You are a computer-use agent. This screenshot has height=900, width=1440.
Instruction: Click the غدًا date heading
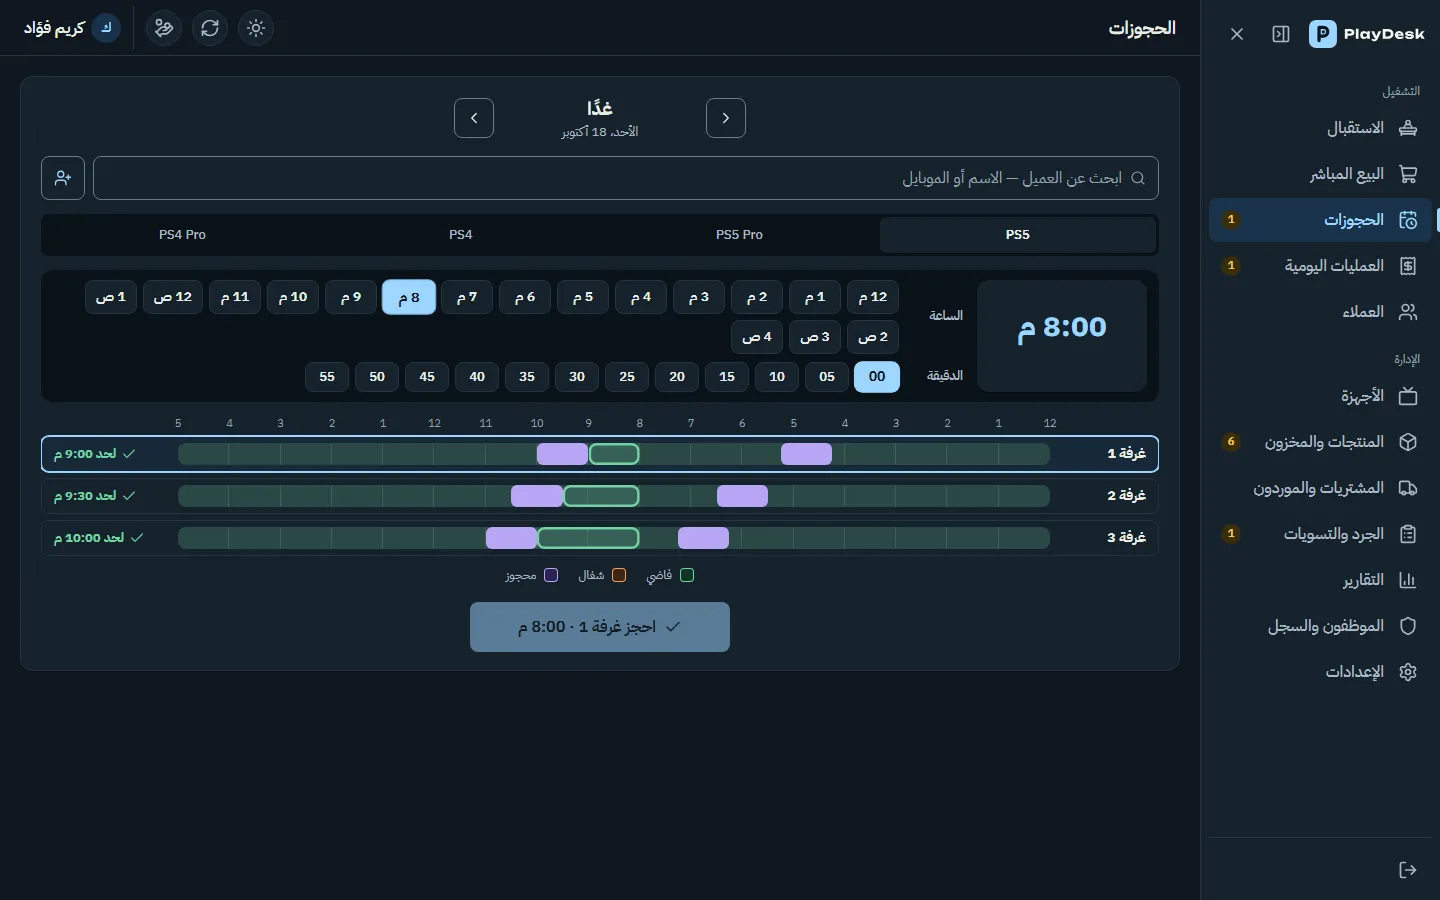(x=600, y=108)
